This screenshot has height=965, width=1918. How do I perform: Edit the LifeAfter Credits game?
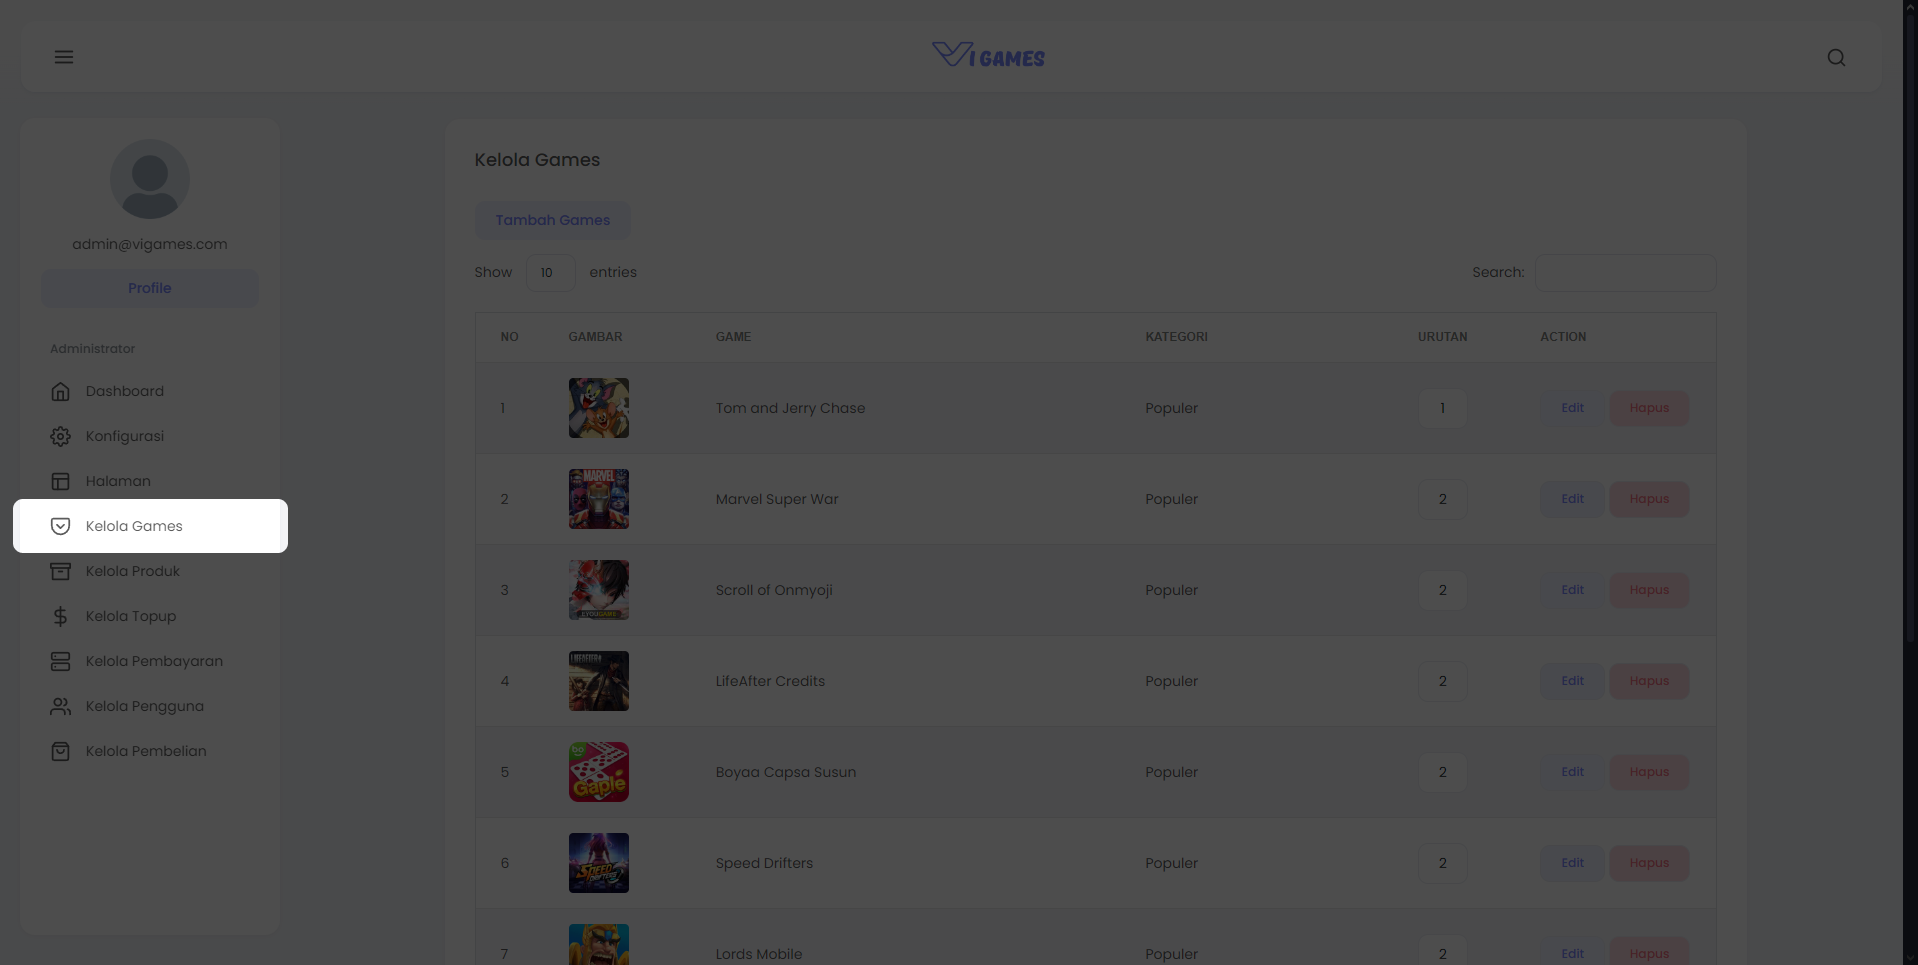(1572, 681)
